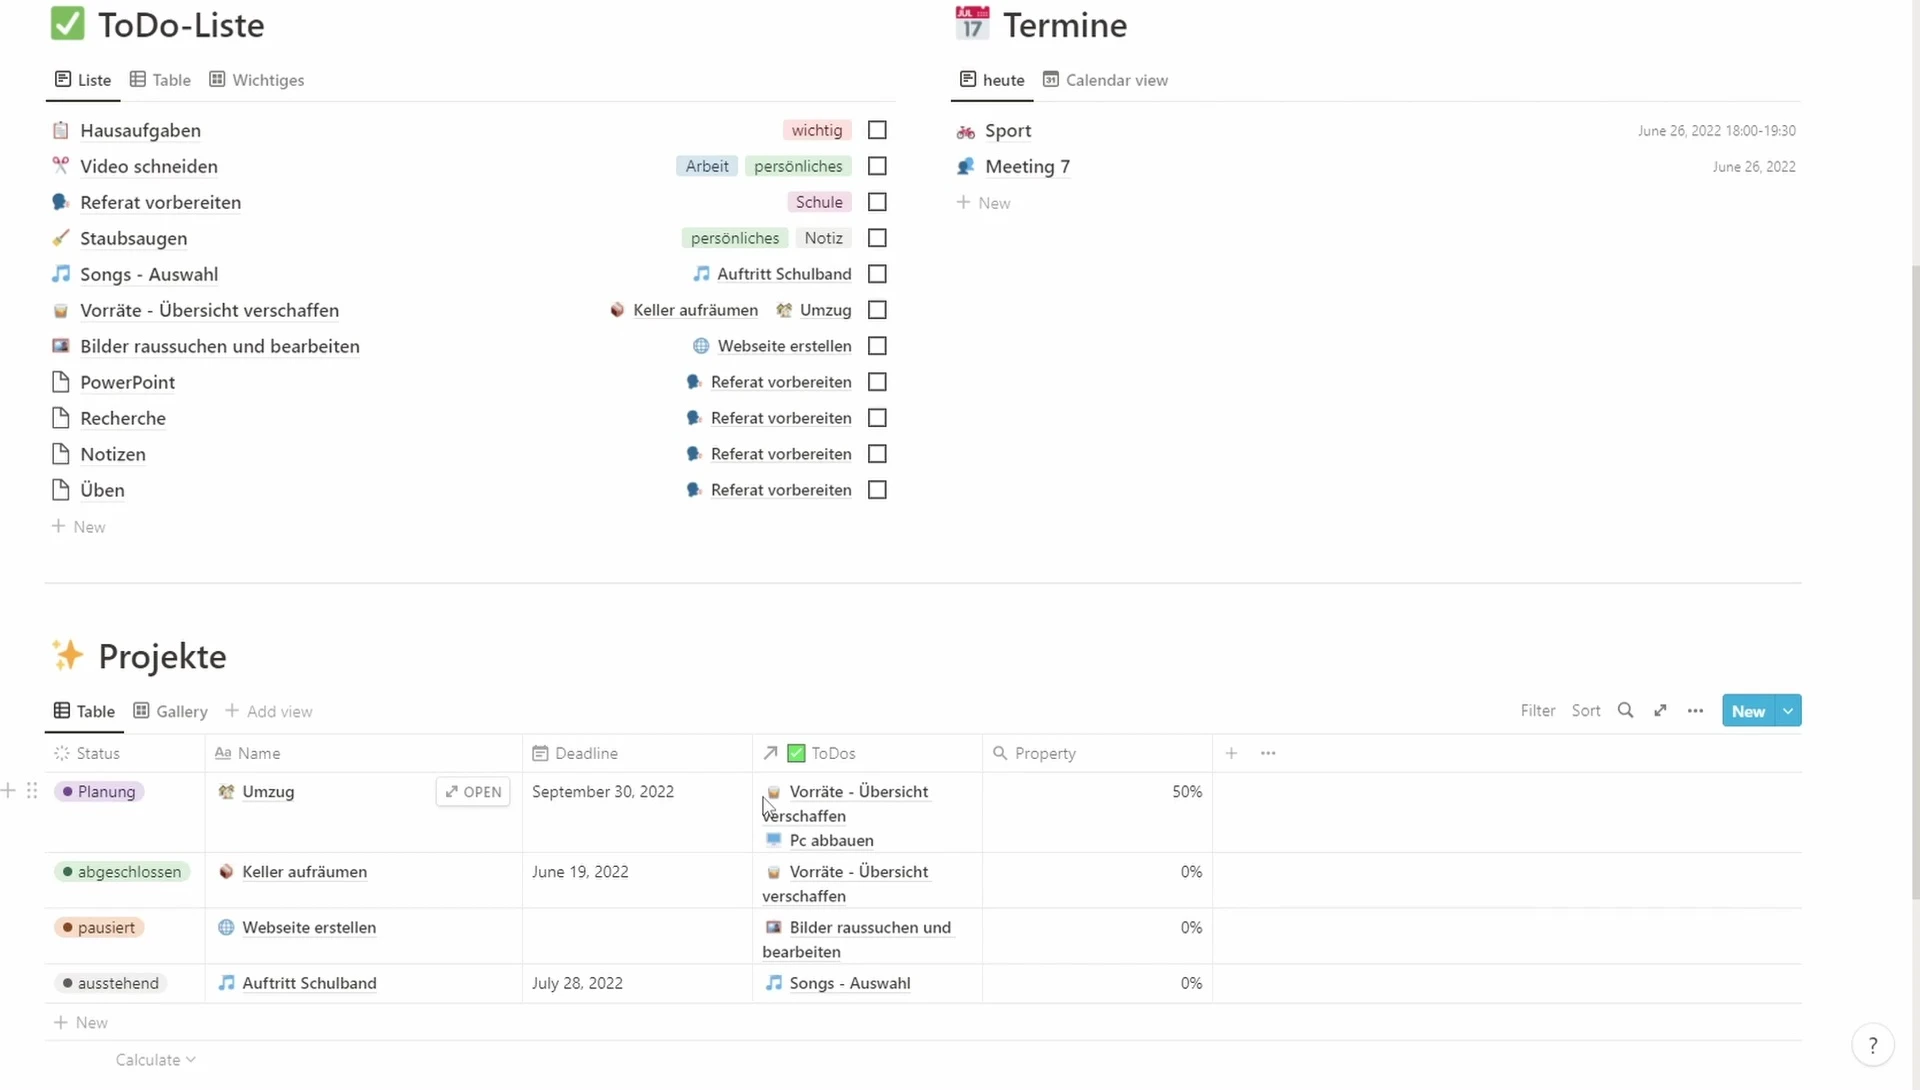This screenshot has height=1090, width=1920.
Task: Click the page icon of PowerPoint
Action: tap(61, 382)
